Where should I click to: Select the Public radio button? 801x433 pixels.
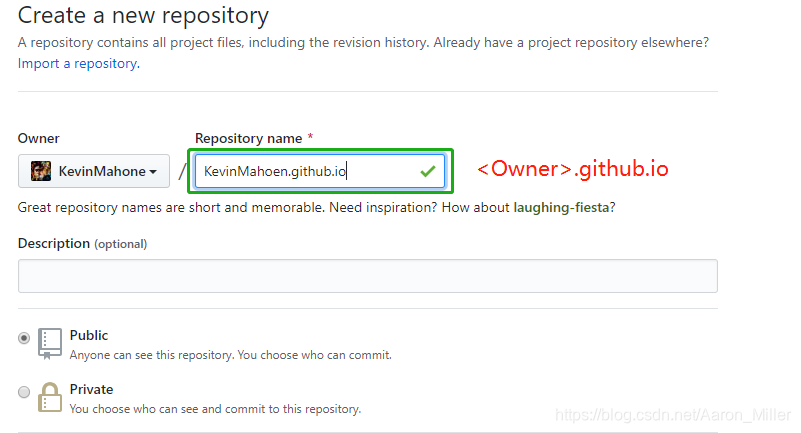point(24,338)
